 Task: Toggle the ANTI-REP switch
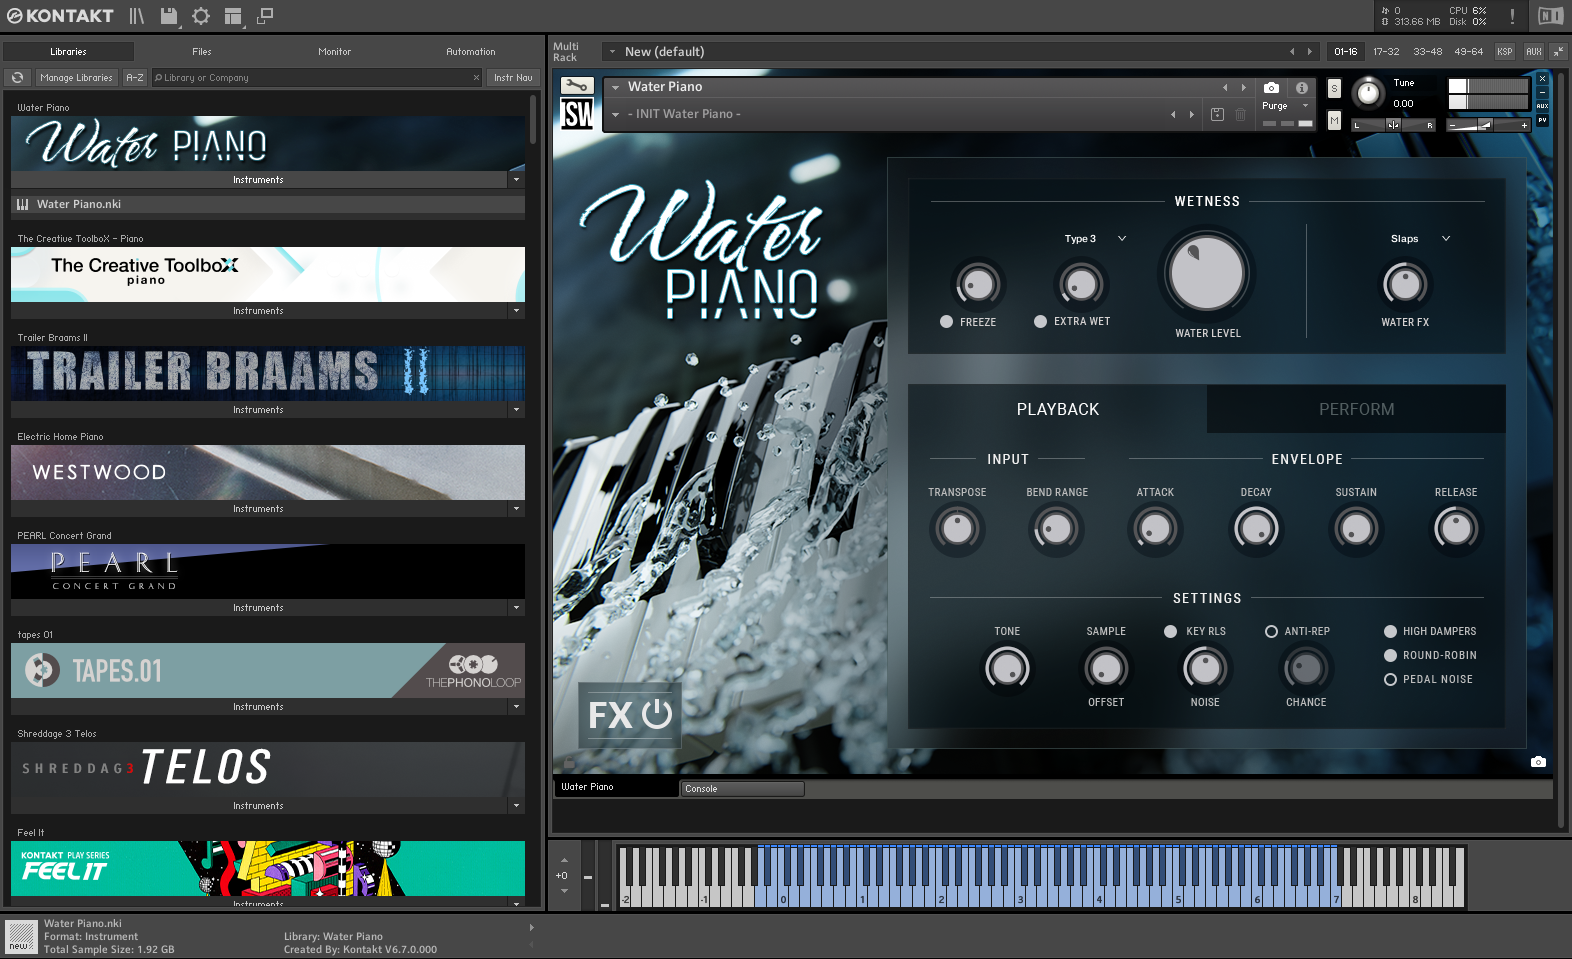tap(1271, 631)
